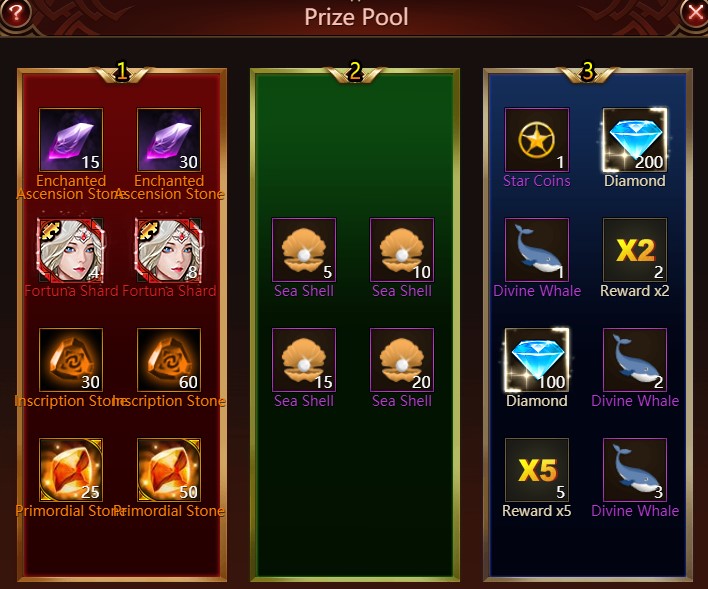Click the Divine Whale with quantity 3
Viewport: 708px width, 589px height.
(x=635, y=470)
